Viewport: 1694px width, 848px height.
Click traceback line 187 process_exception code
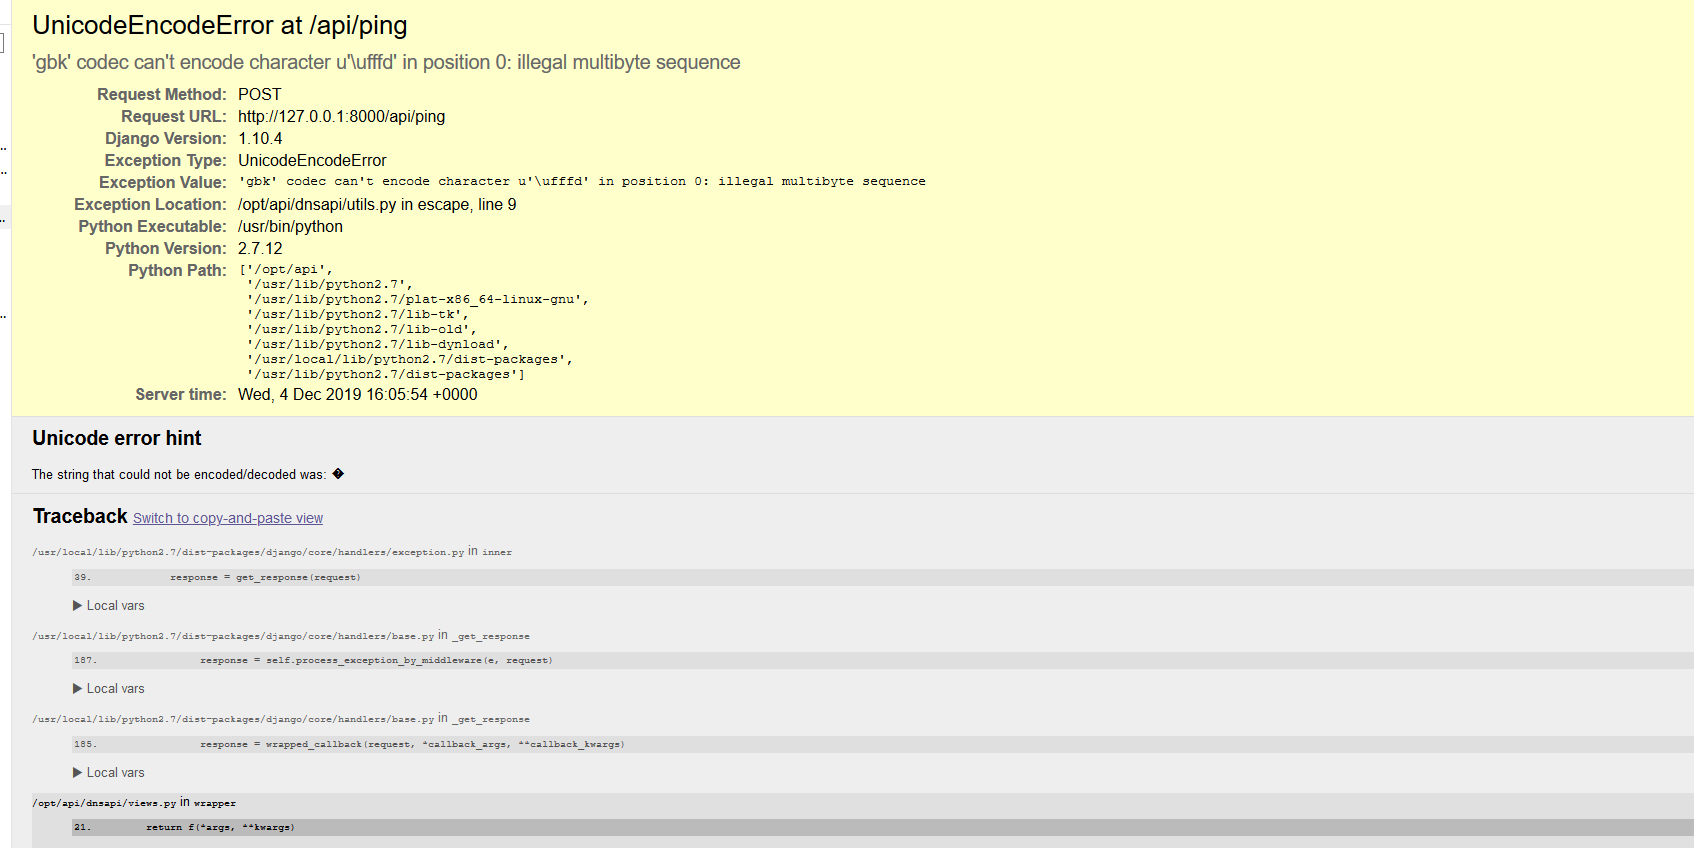click(x=376, y=660)
